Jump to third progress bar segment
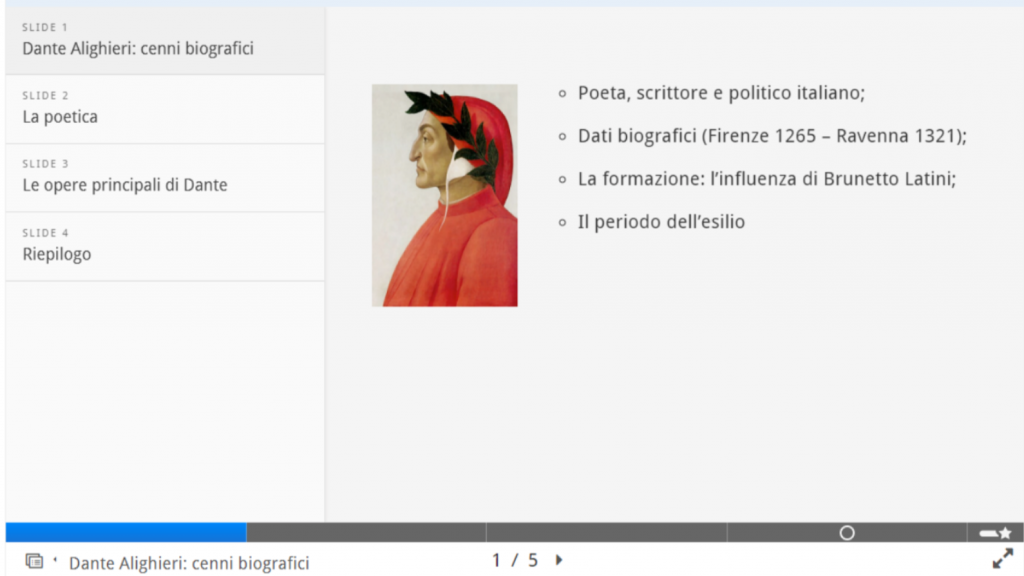 pos(607,532)
